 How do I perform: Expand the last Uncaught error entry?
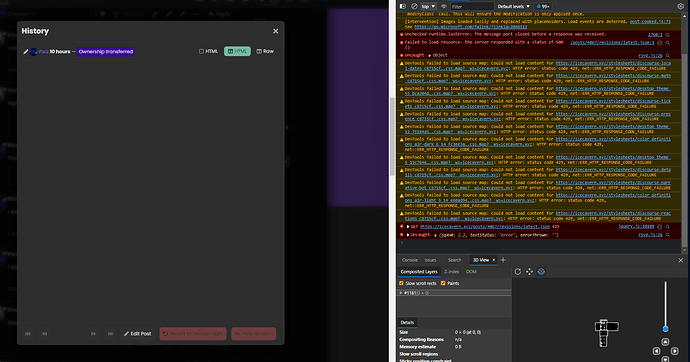(408, 235)
